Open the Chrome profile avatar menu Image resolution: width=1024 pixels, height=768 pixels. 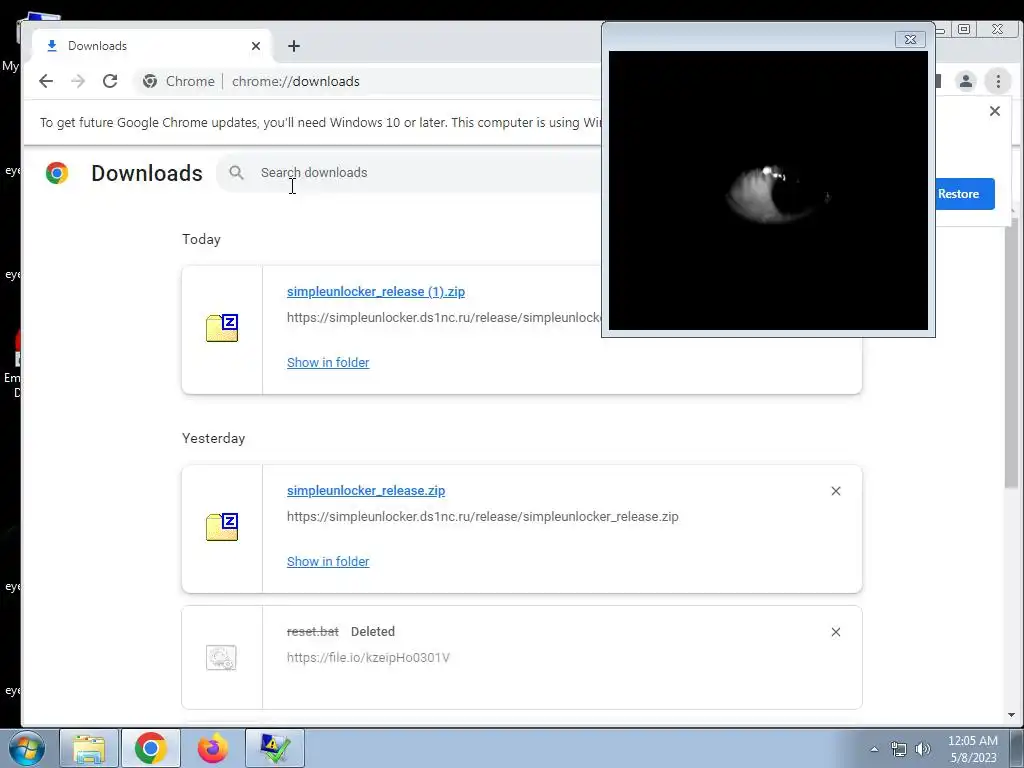pos(965,81)
